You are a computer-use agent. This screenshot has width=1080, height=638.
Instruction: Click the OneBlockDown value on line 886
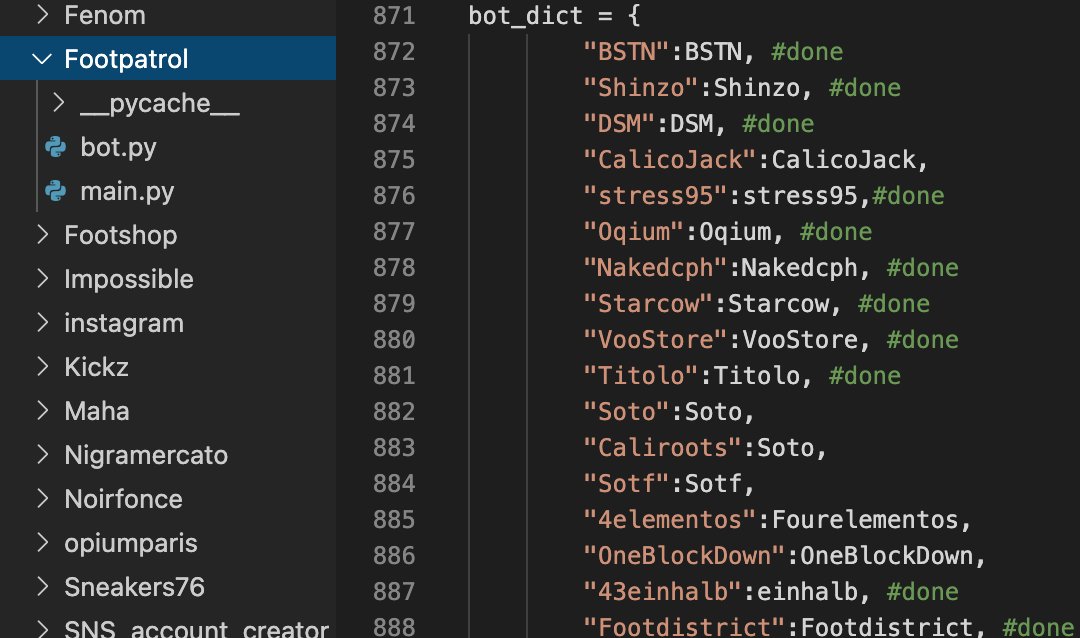(x=886, y=555)
